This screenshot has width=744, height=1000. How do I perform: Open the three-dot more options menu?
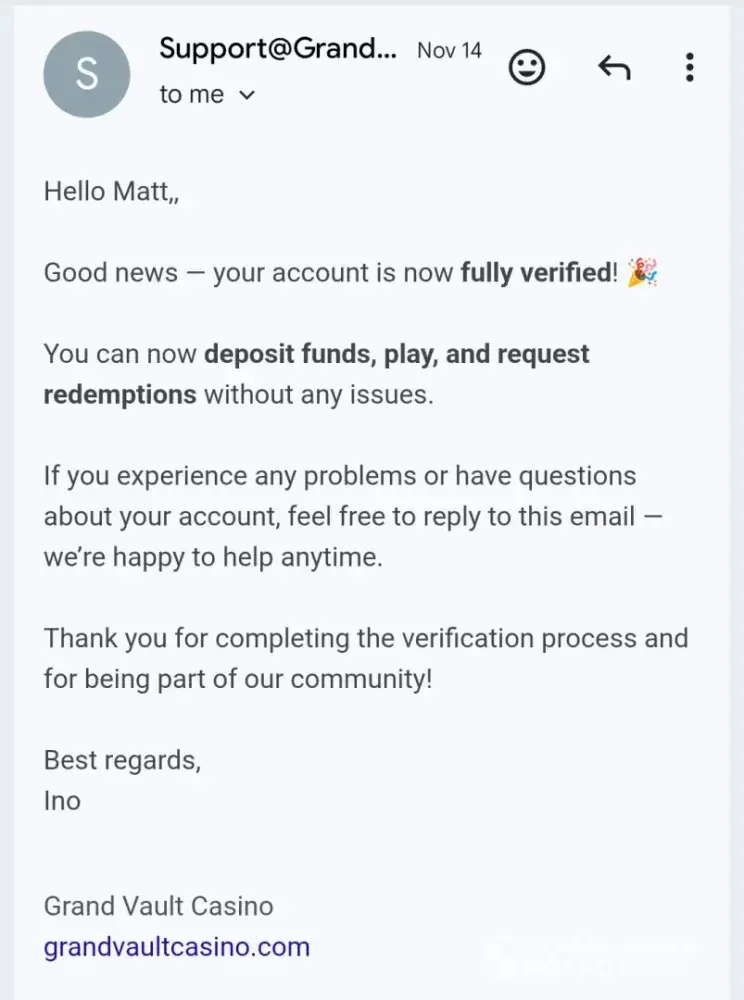[689, 67]
